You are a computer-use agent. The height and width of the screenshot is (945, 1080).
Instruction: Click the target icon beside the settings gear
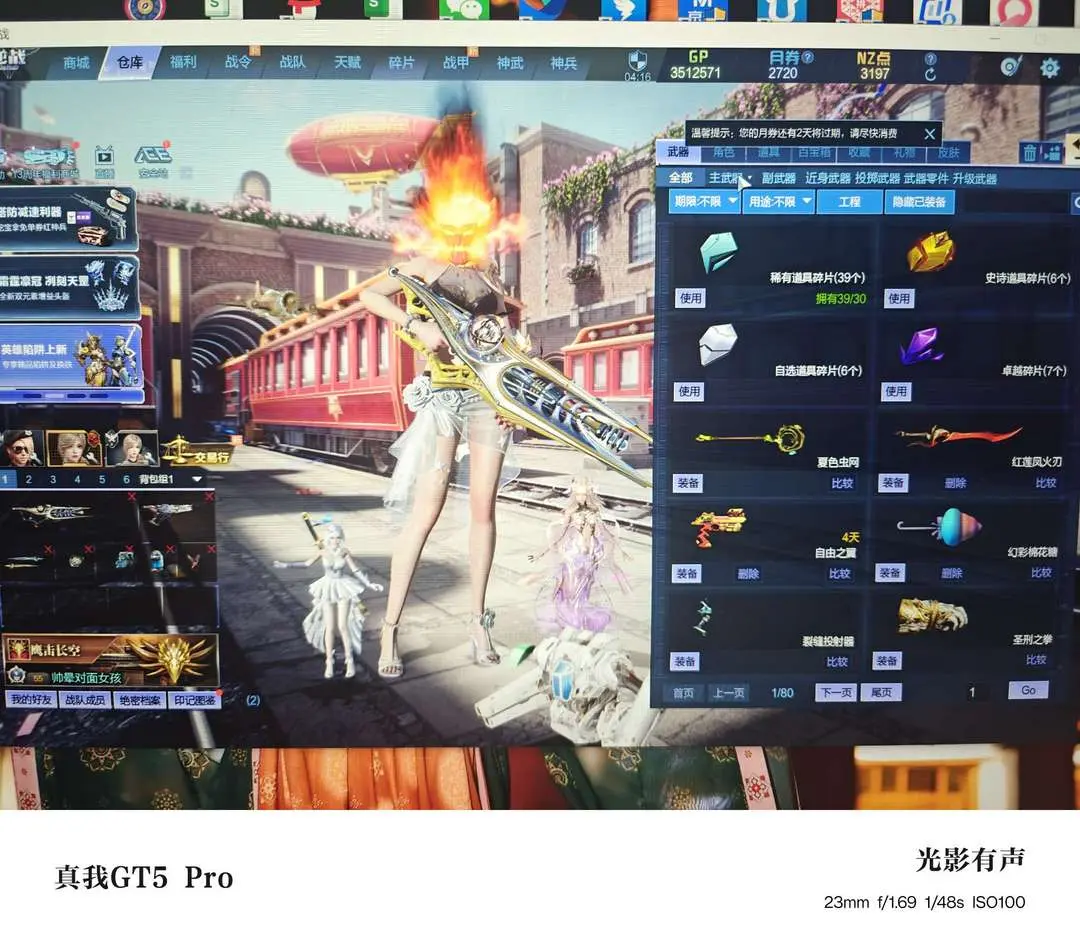coord(1010,66)
